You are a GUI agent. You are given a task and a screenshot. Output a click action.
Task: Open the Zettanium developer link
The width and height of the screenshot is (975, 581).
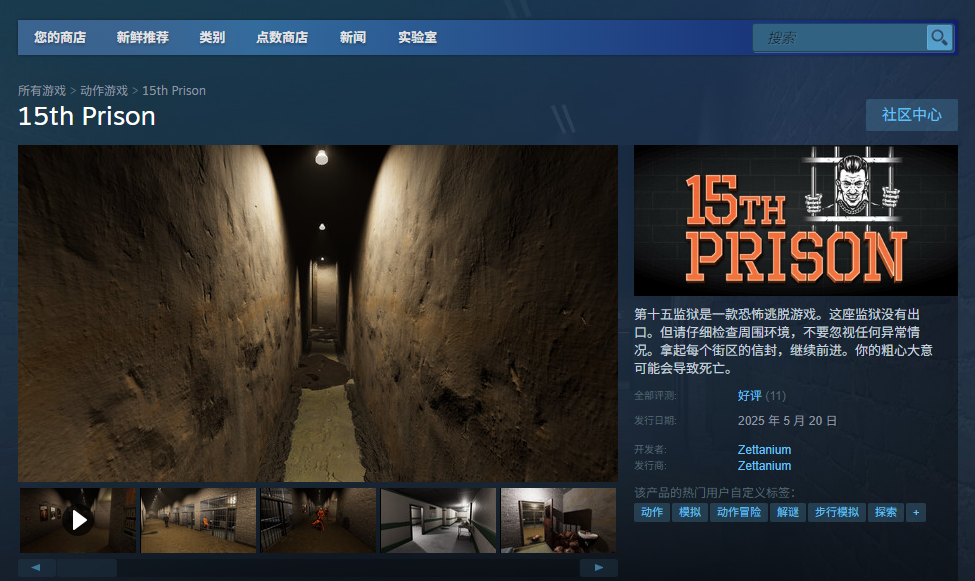click(x=764, y=450)
